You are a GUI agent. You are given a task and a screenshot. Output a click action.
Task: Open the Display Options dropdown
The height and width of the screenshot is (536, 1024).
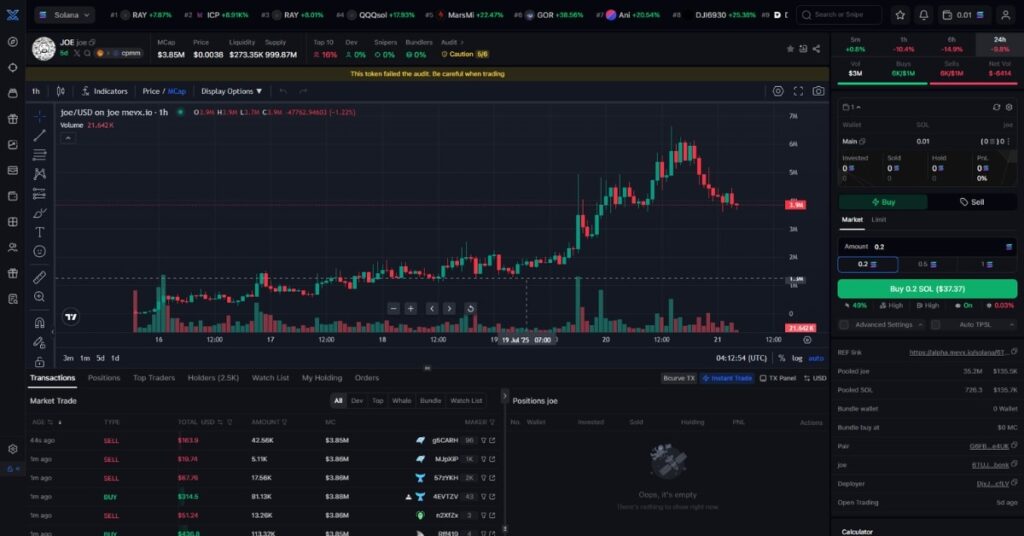pyautogui.click(x=231, y=91)
